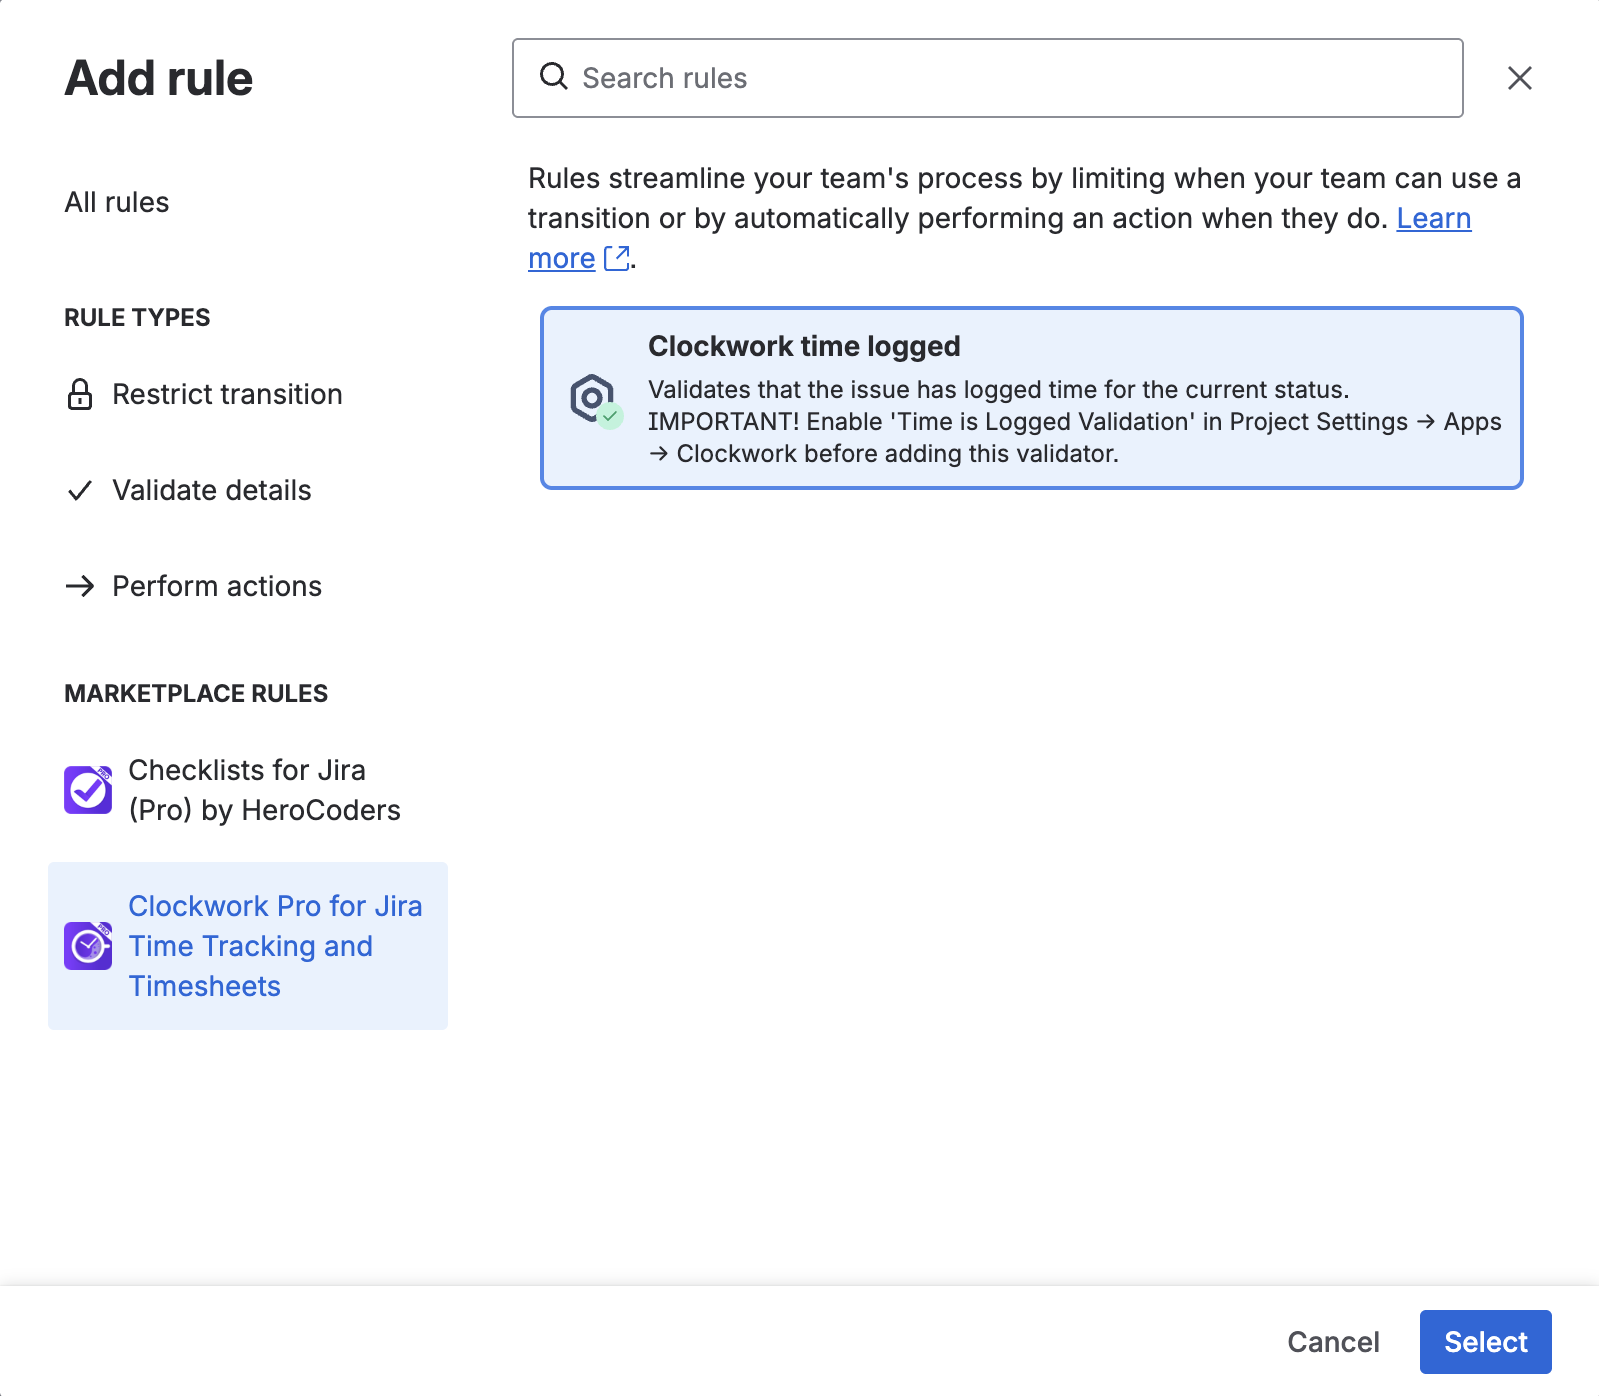Show All rules
The height and width of the screenshot is (1396, 1599).
pyautogui.click(x=117, y=202)
